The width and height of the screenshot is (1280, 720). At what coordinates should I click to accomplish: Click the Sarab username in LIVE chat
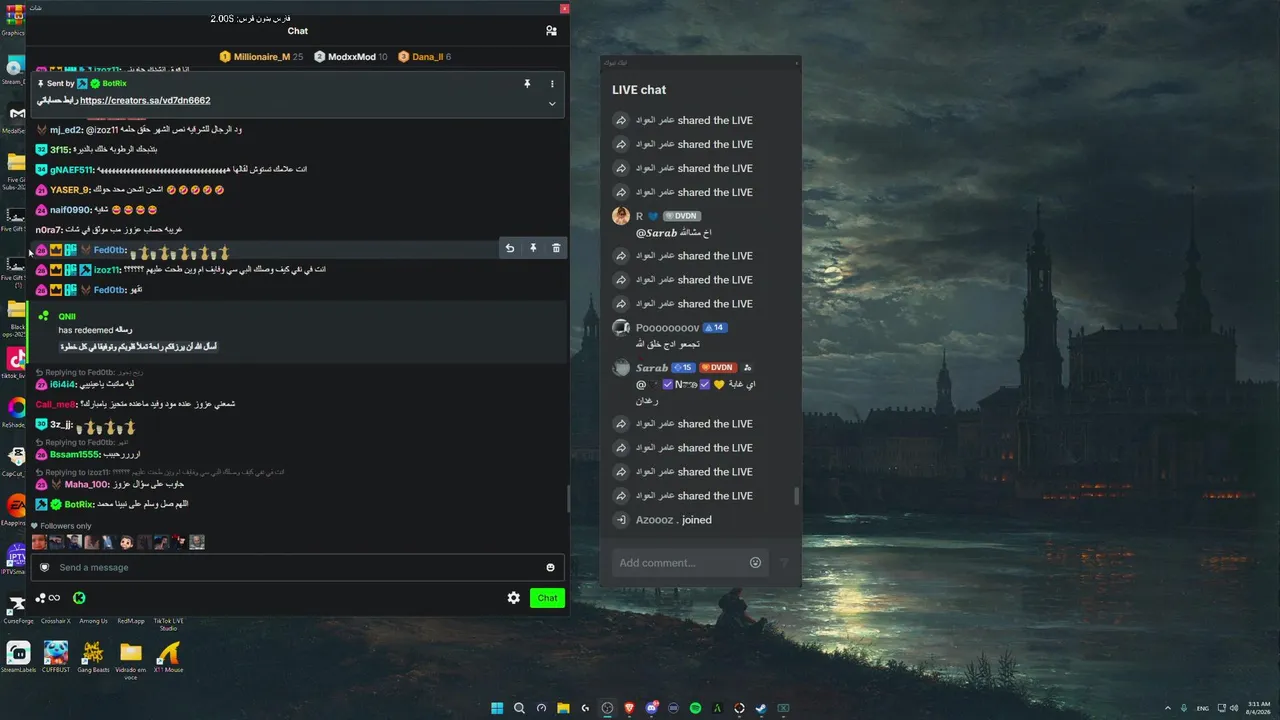point(654,368)
